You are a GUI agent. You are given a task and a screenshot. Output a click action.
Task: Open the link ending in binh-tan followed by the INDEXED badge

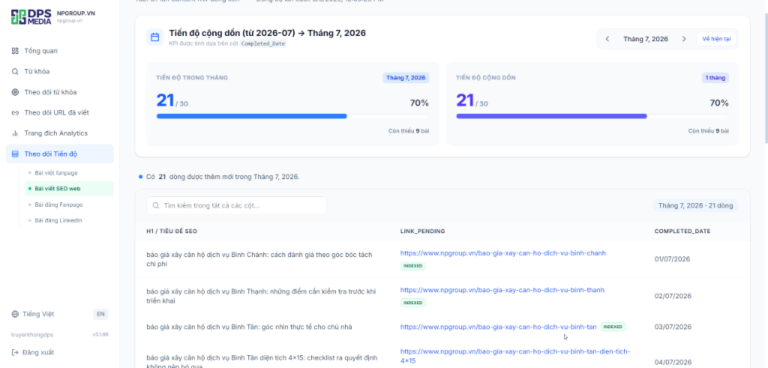tap(498, 327)
